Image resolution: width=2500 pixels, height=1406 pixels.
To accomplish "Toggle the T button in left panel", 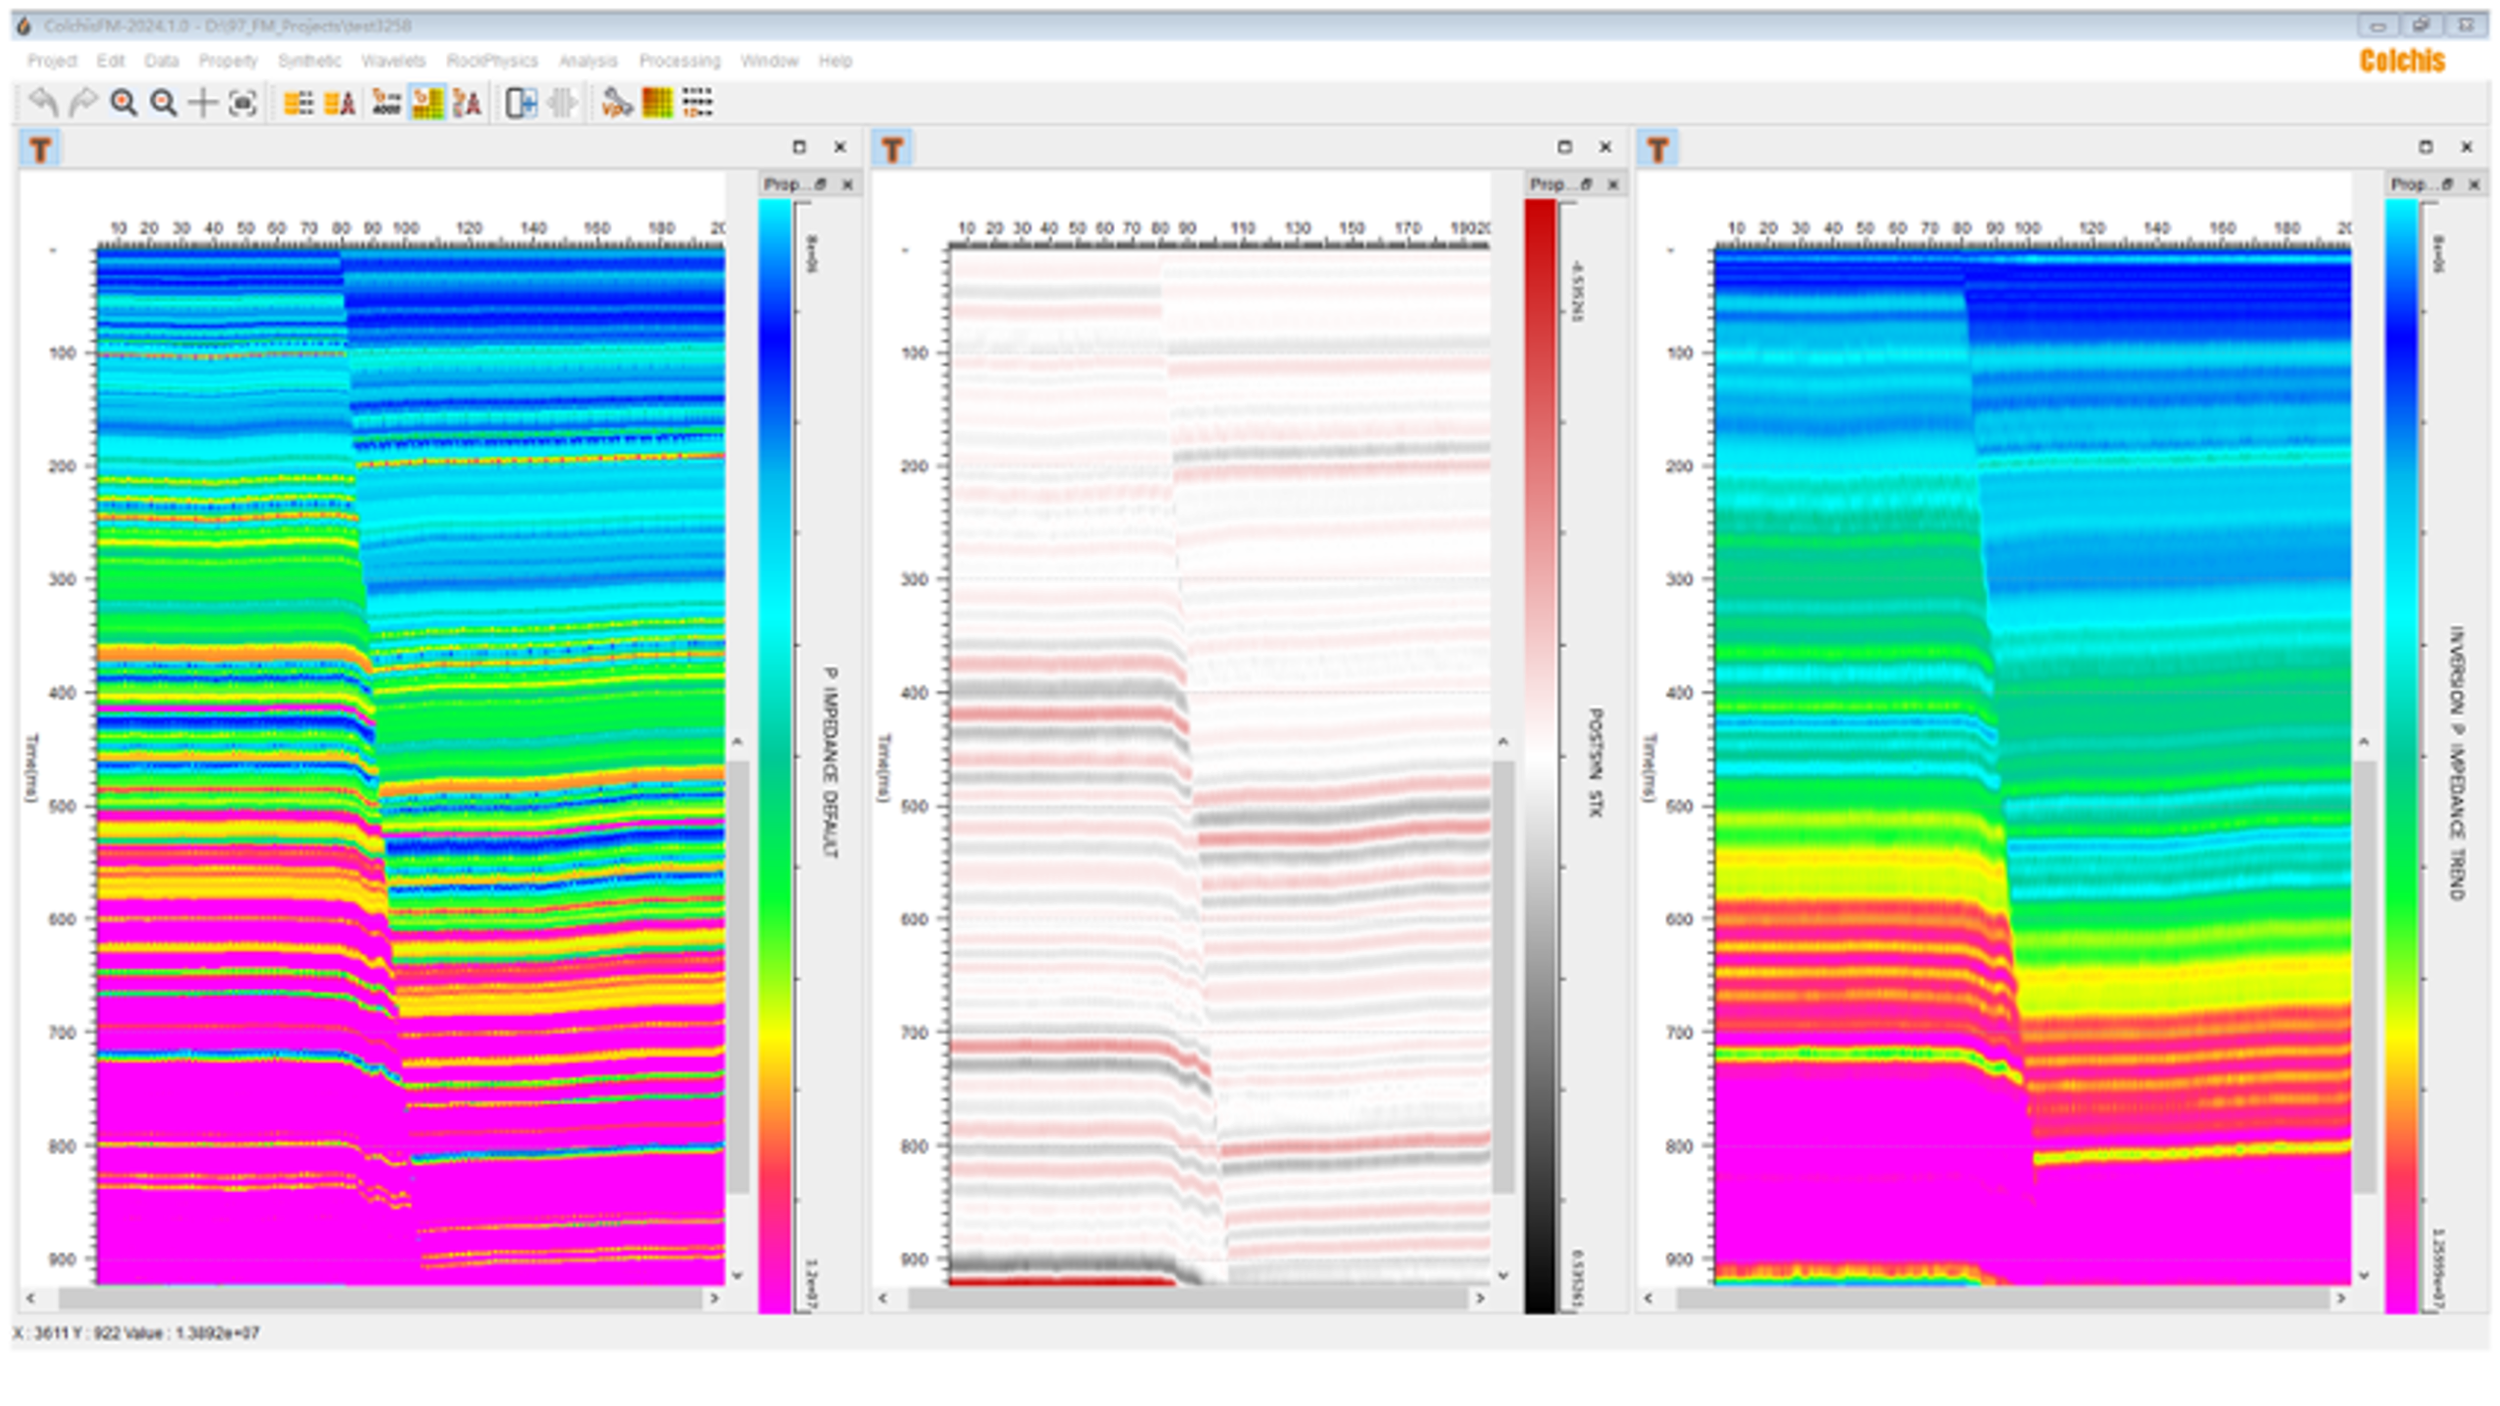I will [x=40, y=149].
